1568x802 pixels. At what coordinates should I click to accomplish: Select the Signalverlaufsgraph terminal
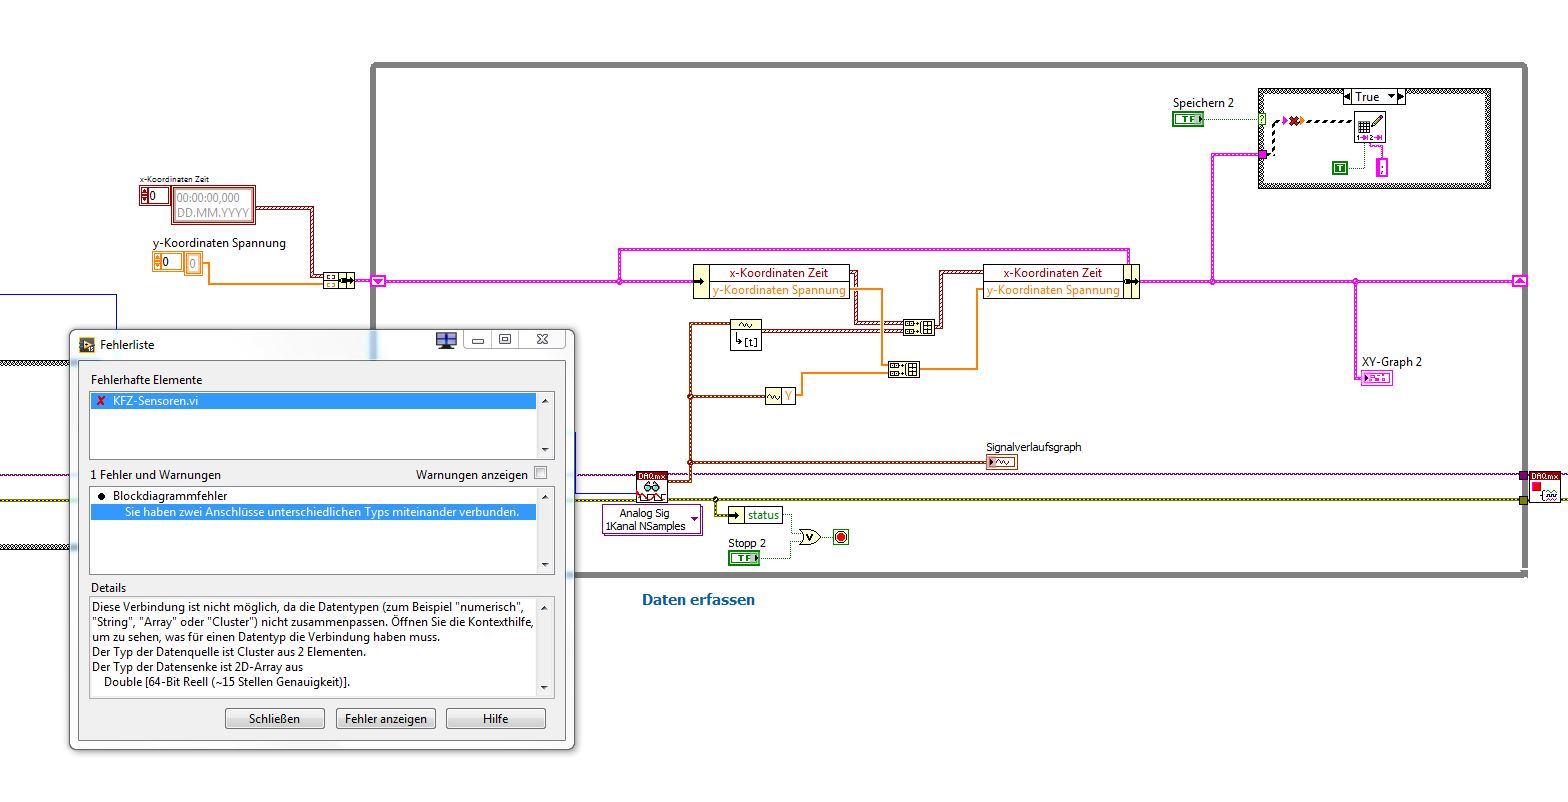coord(1001,462)
